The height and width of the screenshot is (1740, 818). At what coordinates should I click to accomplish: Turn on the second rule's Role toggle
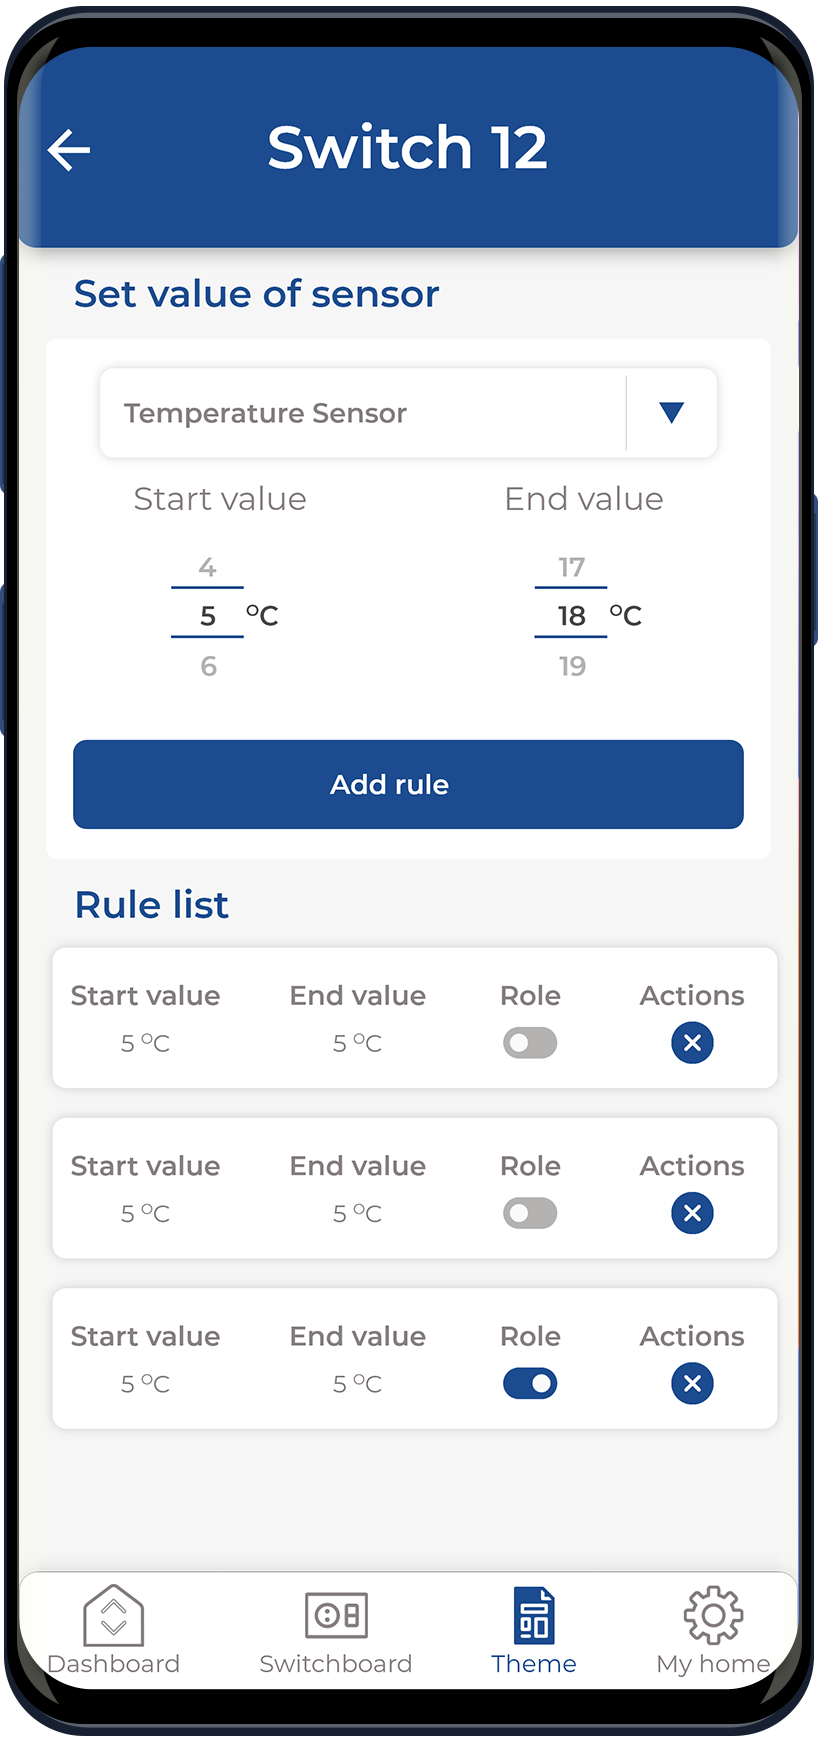coord(530,1213)
